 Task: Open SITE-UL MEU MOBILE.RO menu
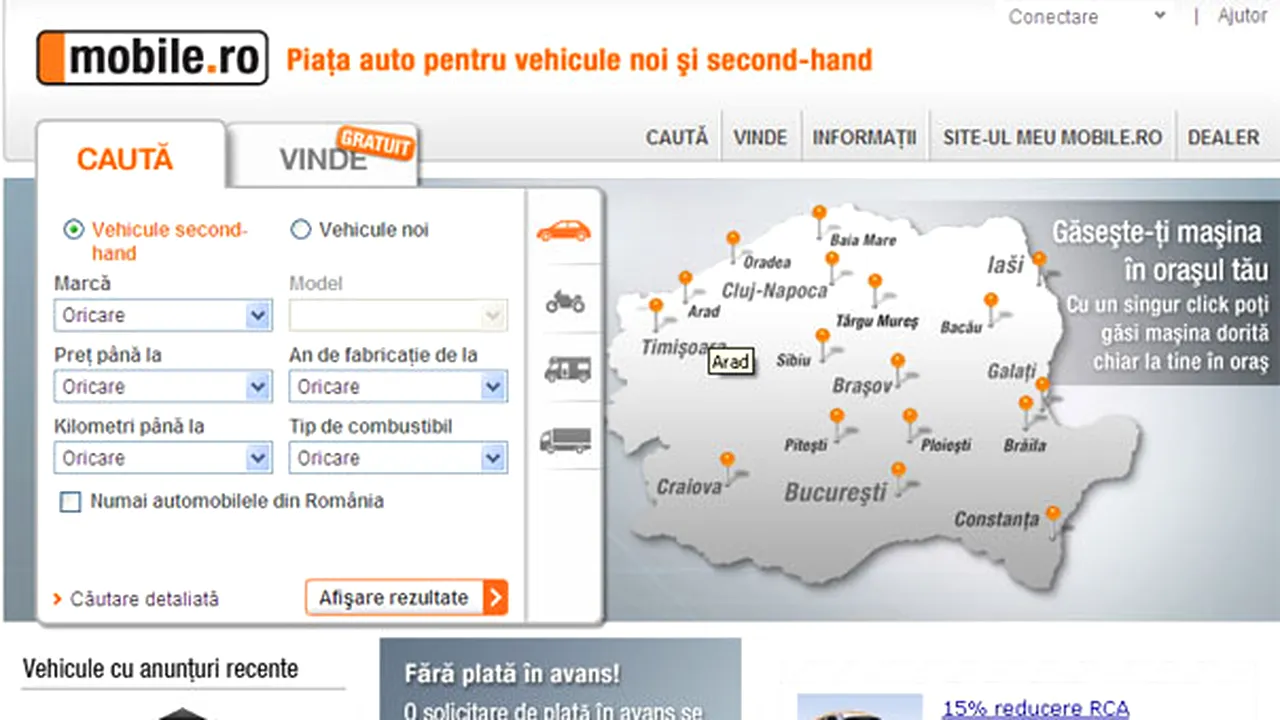(1052, 138)
